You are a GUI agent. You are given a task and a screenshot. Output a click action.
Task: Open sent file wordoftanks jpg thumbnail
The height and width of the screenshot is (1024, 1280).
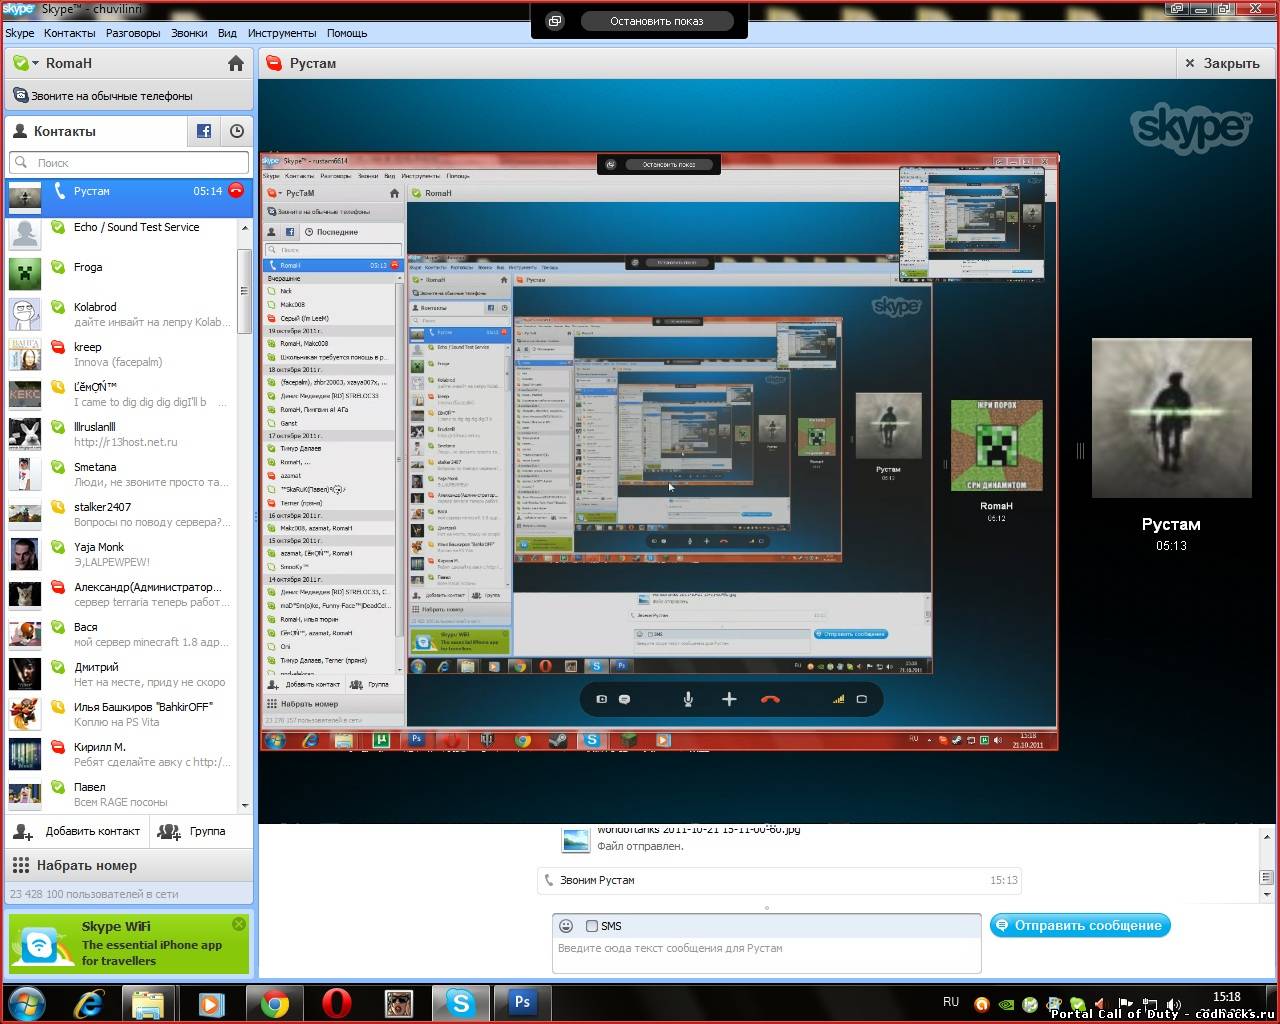pyautogui.click(x=576, y=839)
